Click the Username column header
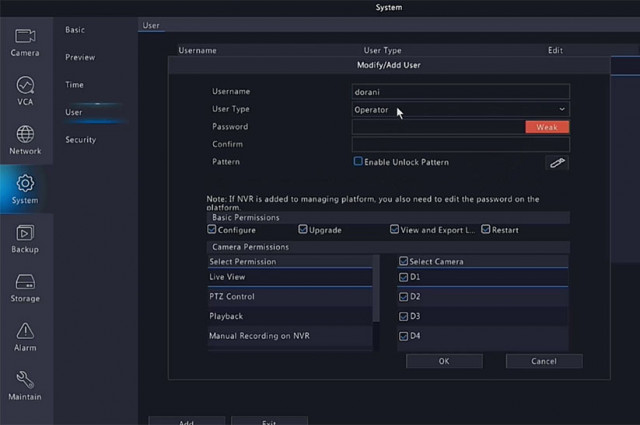 pyautogui.click(x=198, y=51)
